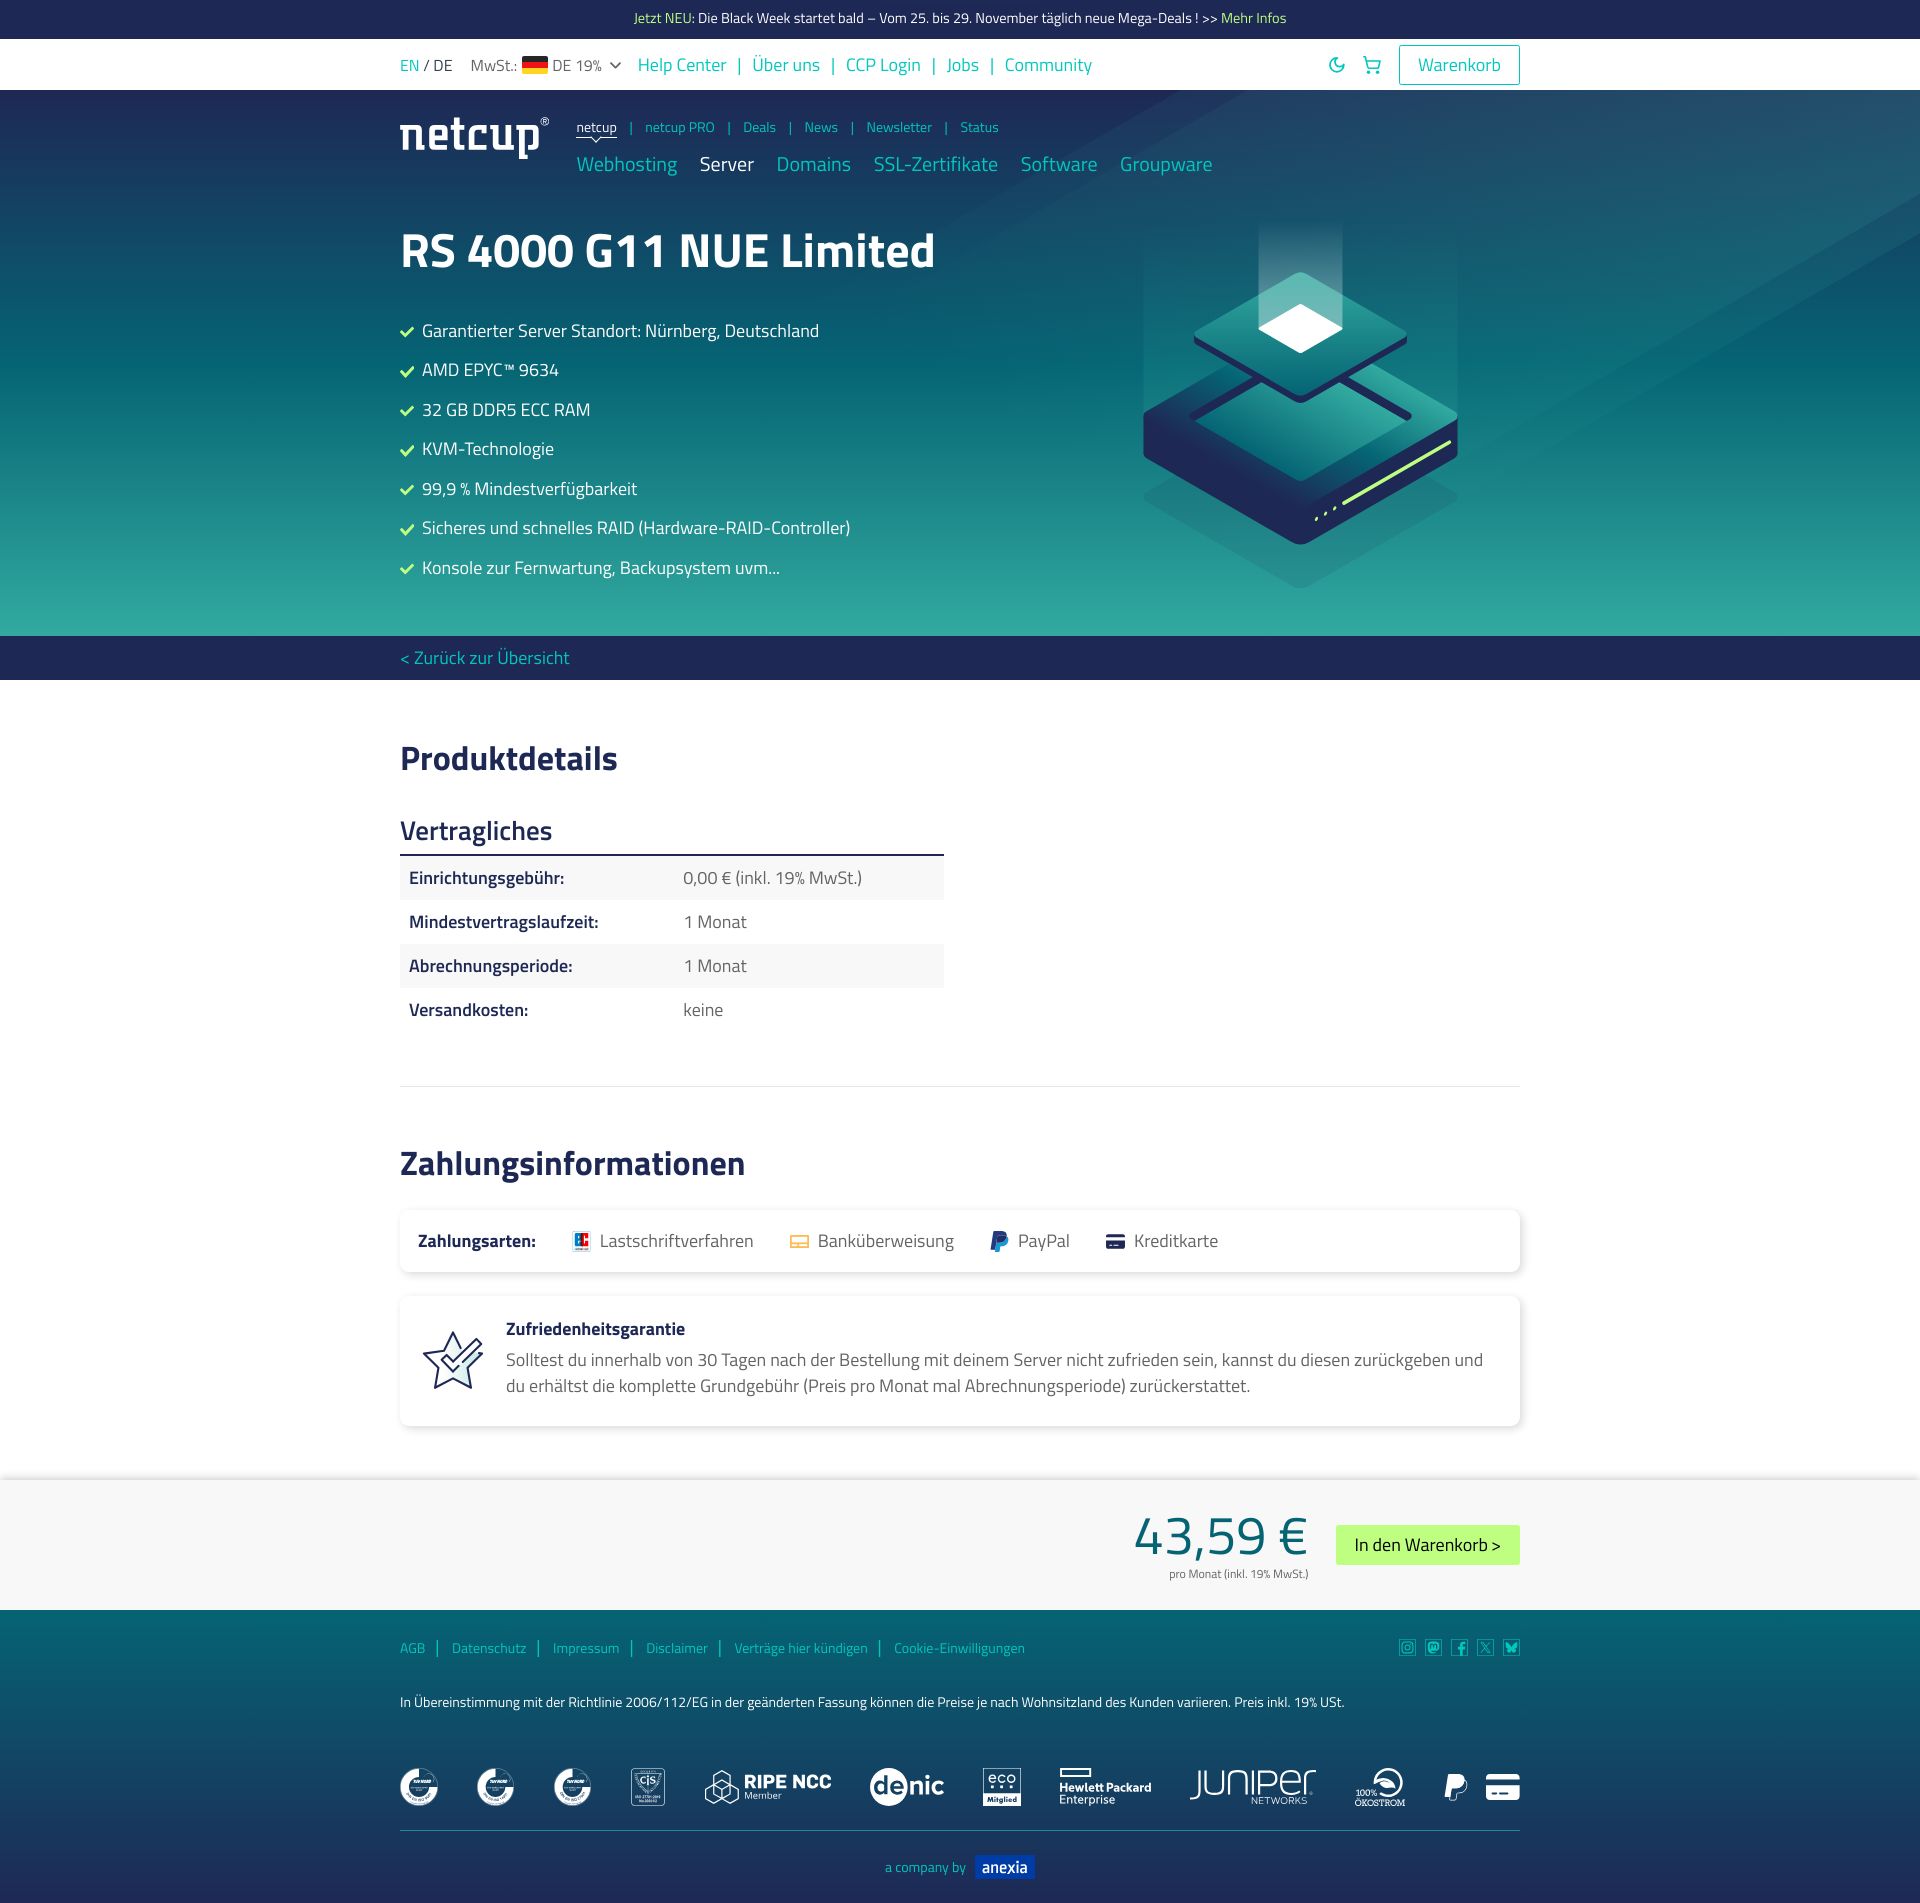
Task: Open the Software menu
Action: (1059, 165)
